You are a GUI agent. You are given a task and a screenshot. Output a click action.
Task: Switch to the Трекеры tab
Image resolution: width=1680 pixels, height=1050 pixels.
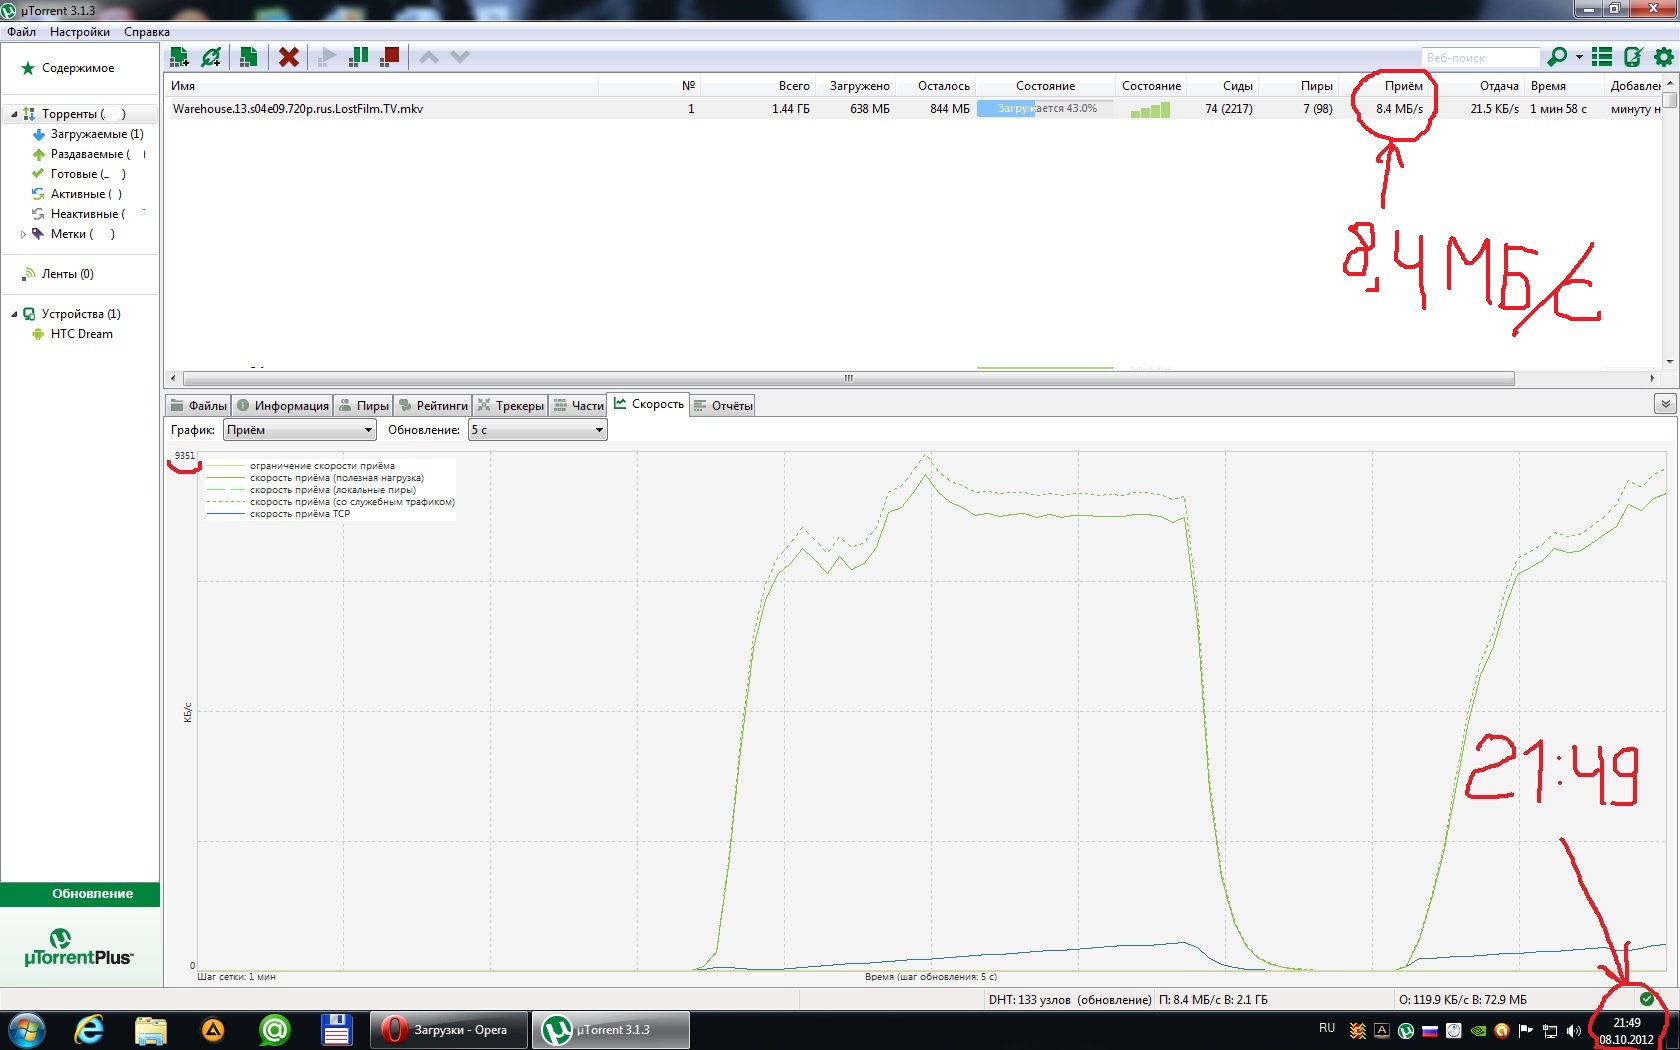pyautogui.click(x=510, y=405)
